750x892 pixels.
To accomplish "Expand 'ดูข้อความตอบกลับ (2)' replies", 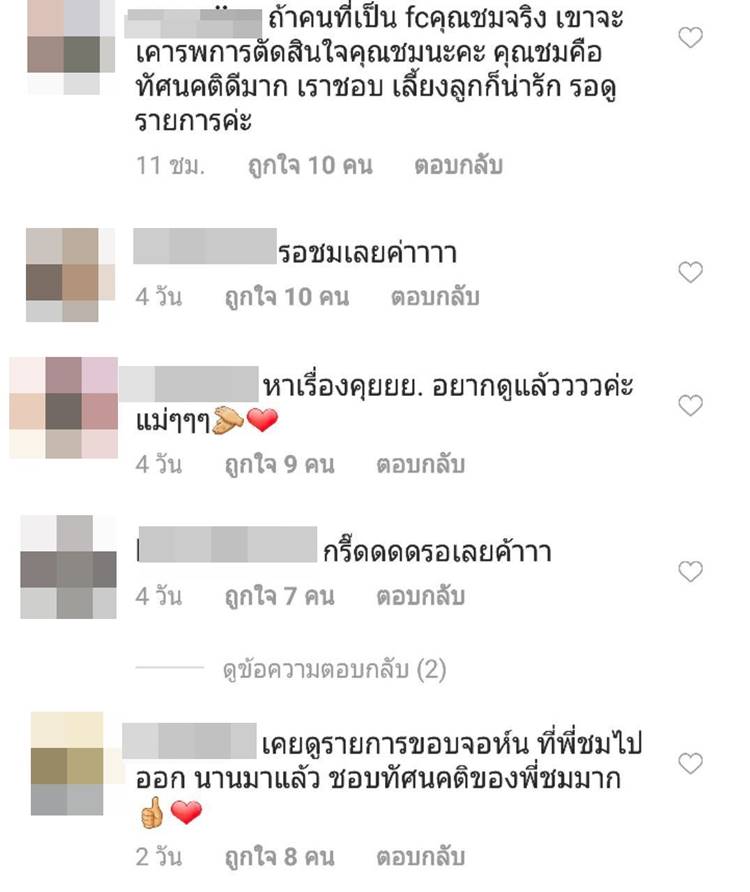I will [334, 670].
